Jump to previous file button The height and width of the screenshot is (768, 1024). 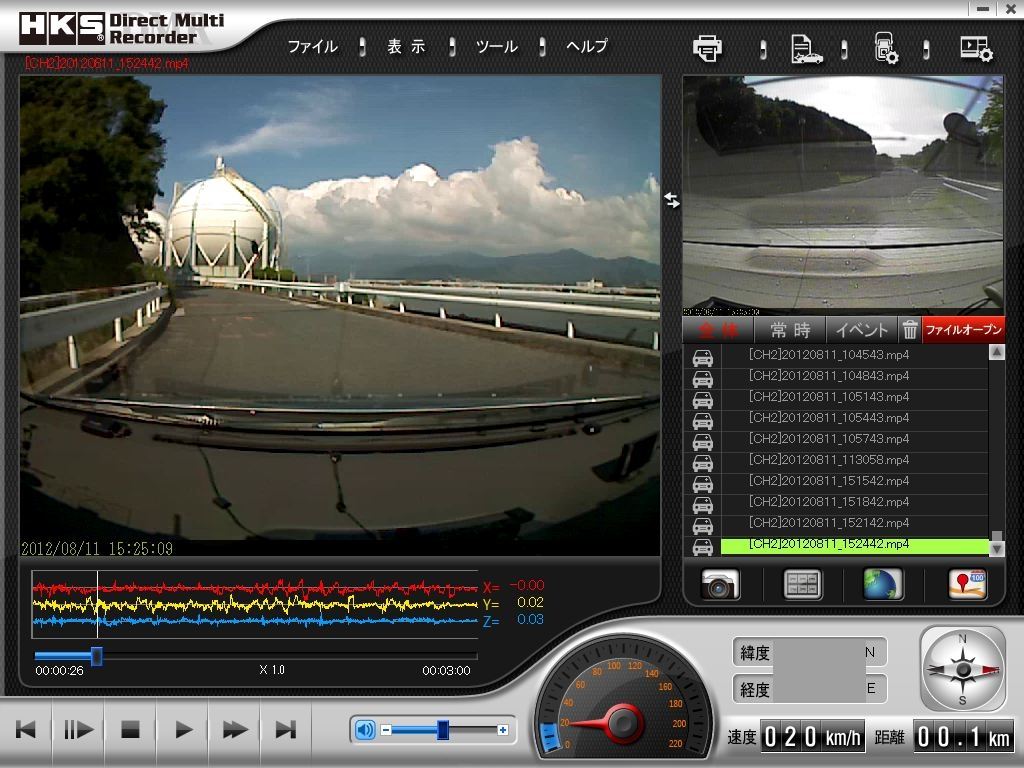point(26,729)
